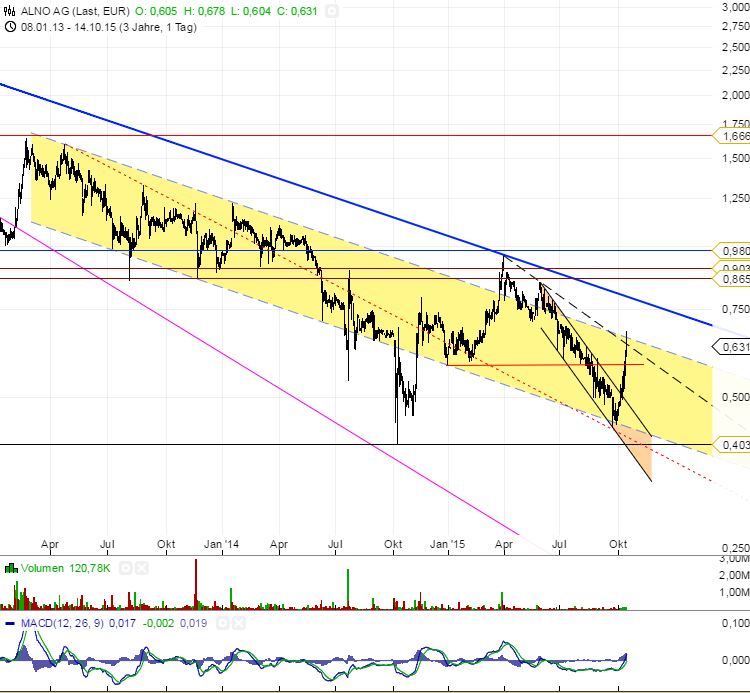Viewport: 750px width, 693px height.
Task: Click the 0,750 price axis label
Action: click(x=735, y=309)
